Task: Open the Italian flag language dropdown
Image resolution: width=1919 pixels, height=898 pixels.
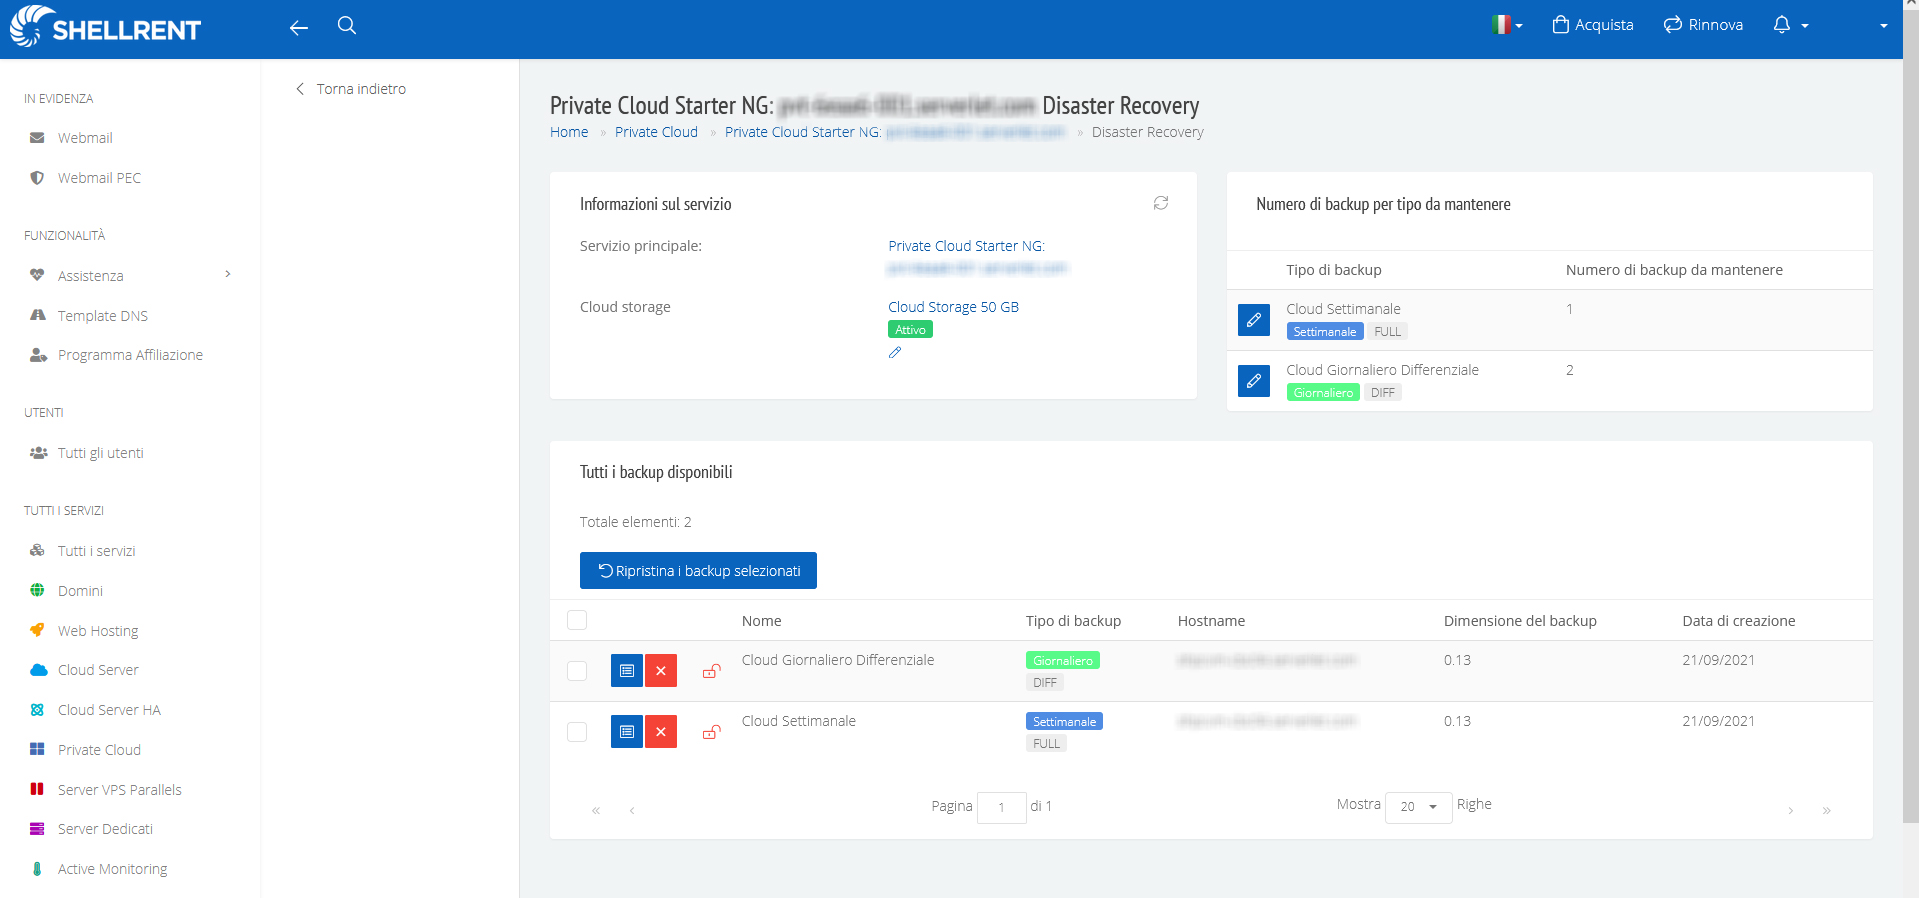Action: [x=1507, y=25]
